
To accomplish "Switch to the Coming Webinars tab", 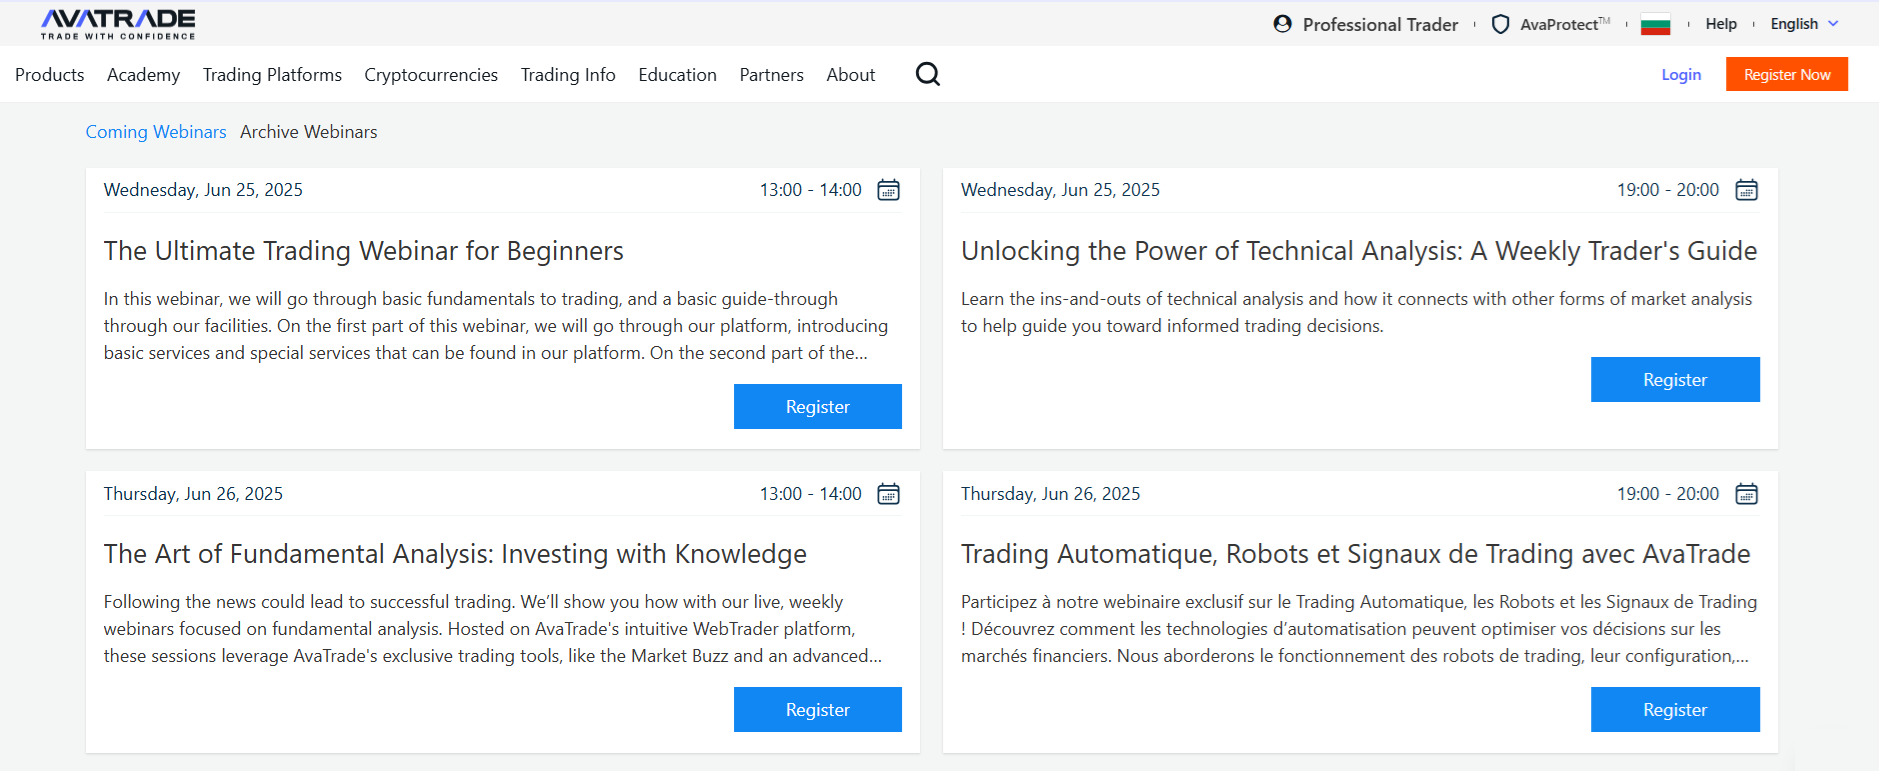I will [156, 132].
